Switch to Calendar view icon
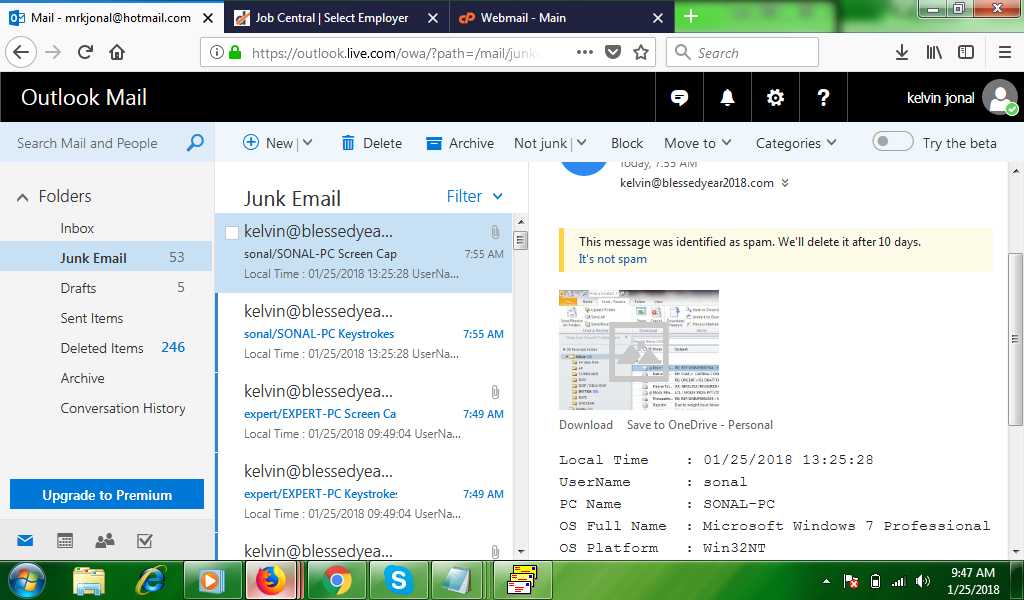Screen dimensions: 1024x600 click(x=65, y=541)
